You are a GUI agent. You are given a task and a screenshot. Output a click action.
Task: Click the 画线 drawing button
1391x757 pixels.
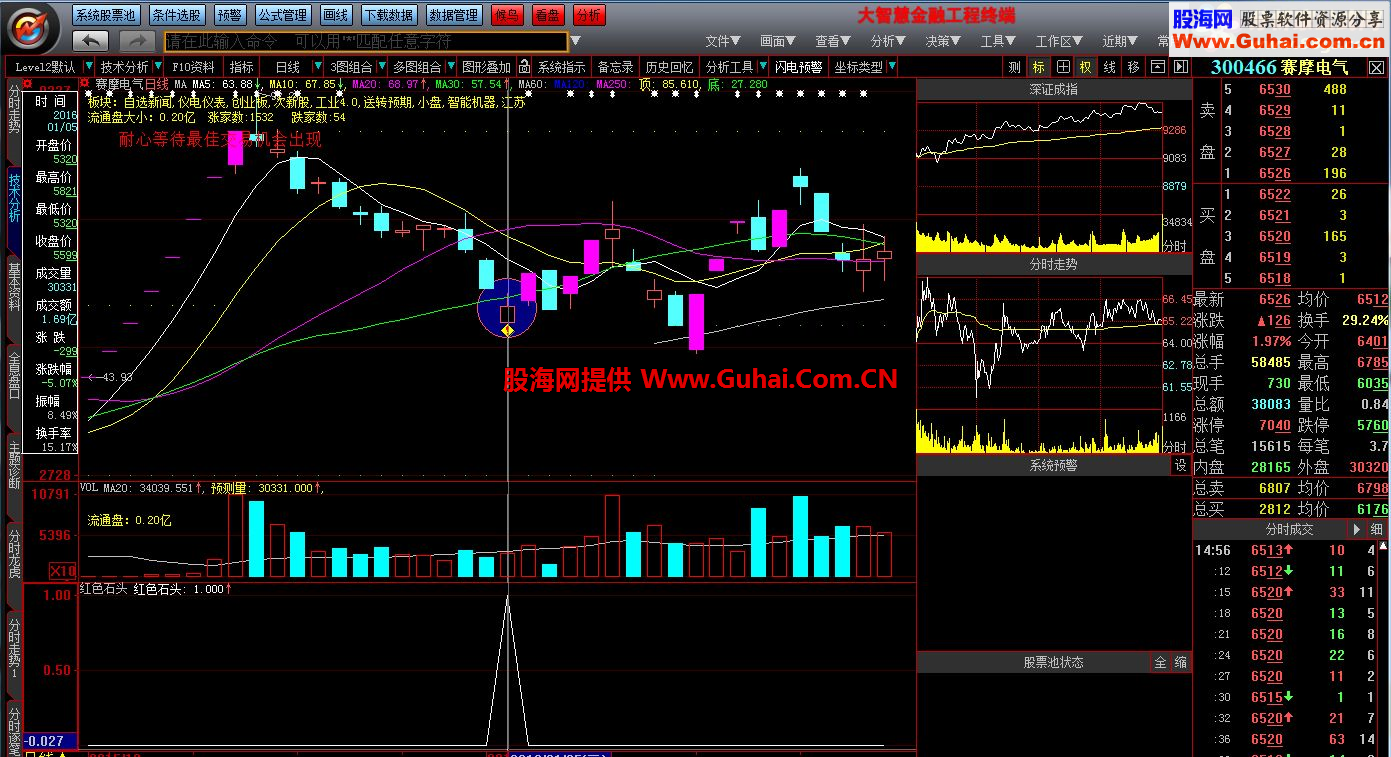336,15
